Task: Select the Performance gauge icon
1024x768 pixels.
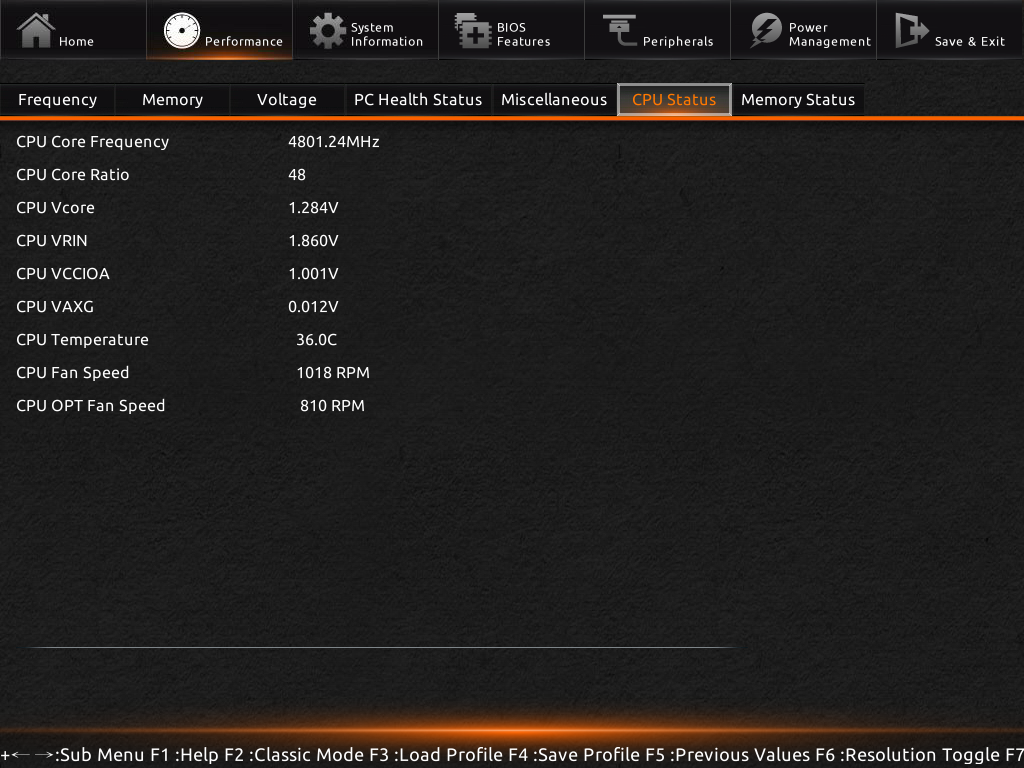Action: pos(181,31)
